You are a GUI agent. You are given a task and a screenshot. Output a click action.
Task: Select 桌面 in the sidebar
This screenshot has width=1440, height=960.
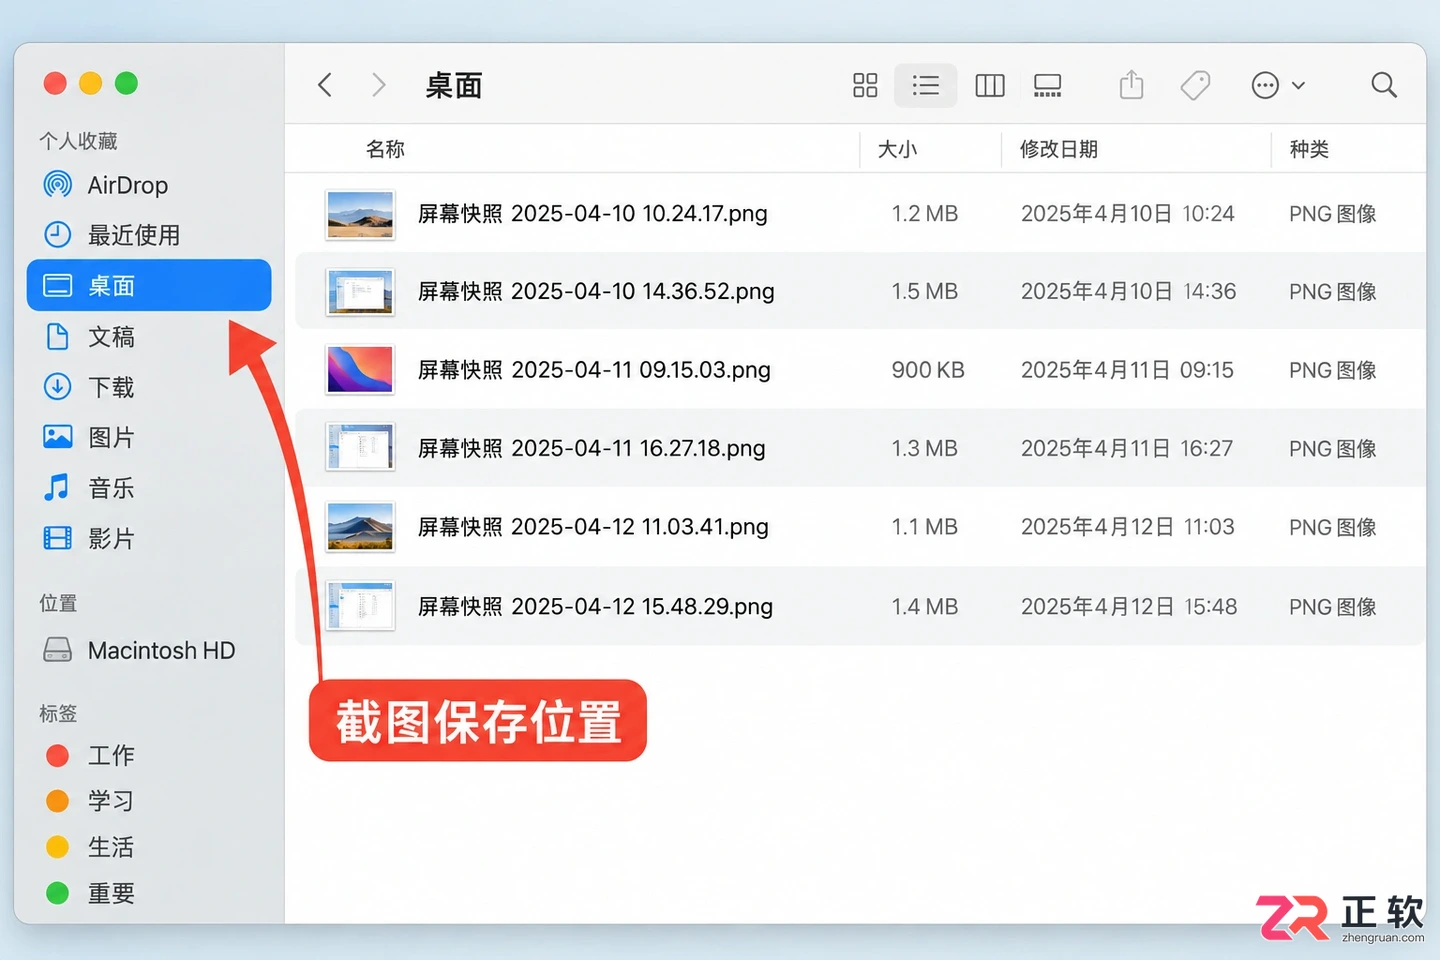tap(149, 285)
